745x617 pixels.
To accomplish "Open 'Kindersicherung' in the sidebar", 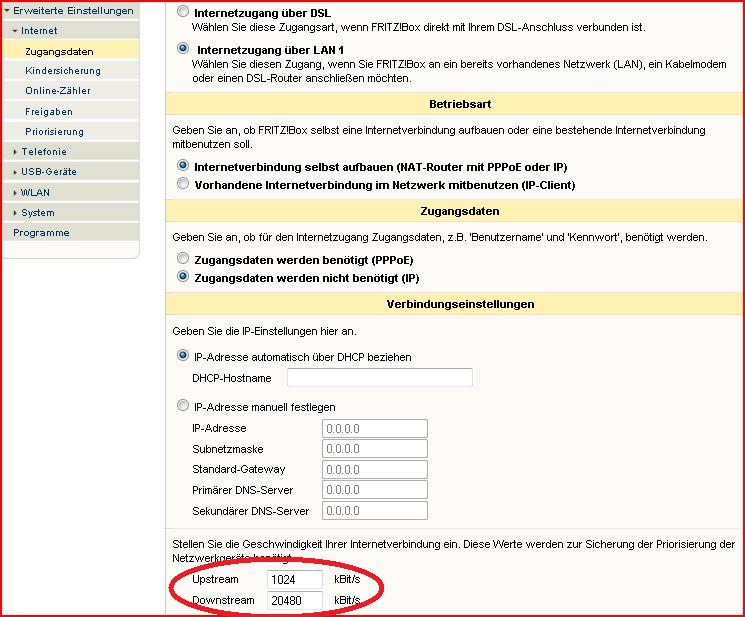I will click(x=63, y=71).
